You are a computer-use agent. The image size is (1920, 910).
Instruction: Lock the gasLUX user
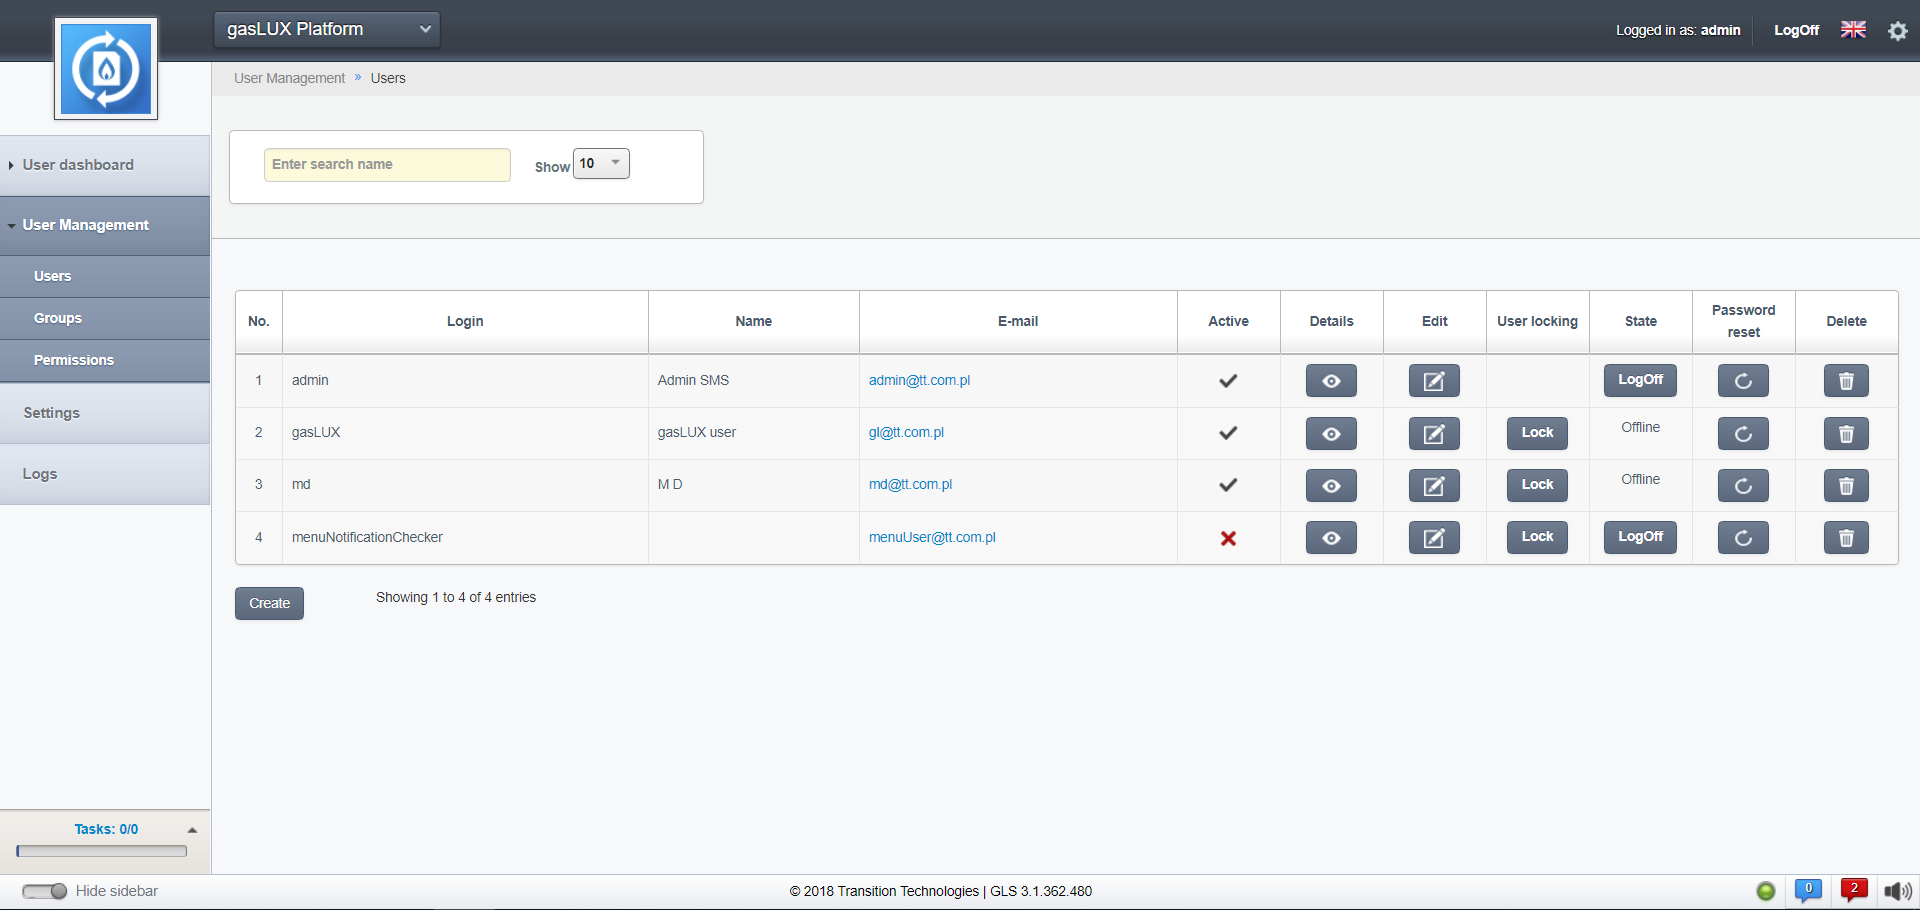1537,433
